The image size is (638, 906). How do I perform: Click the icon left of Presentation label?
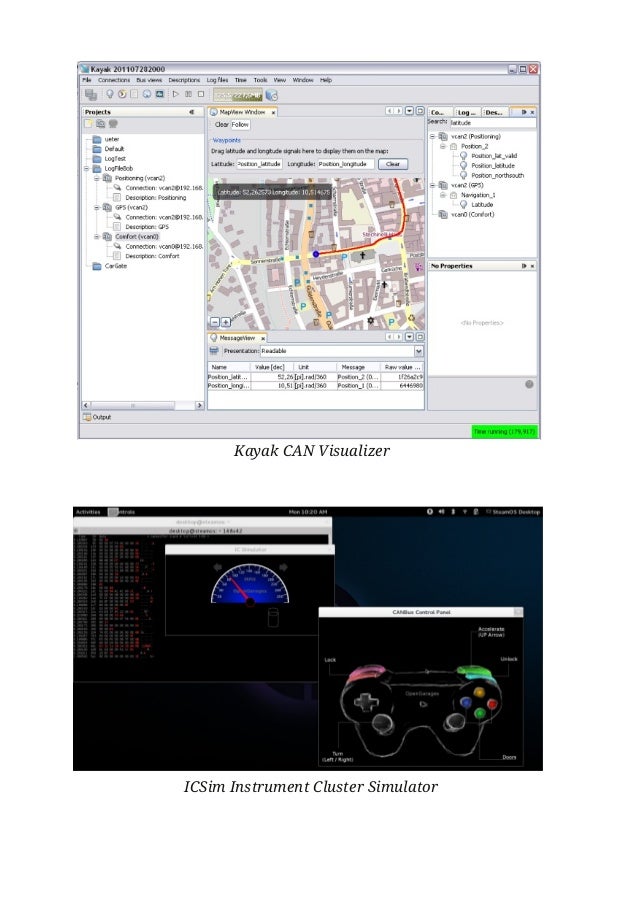click(x=214, y=351)
